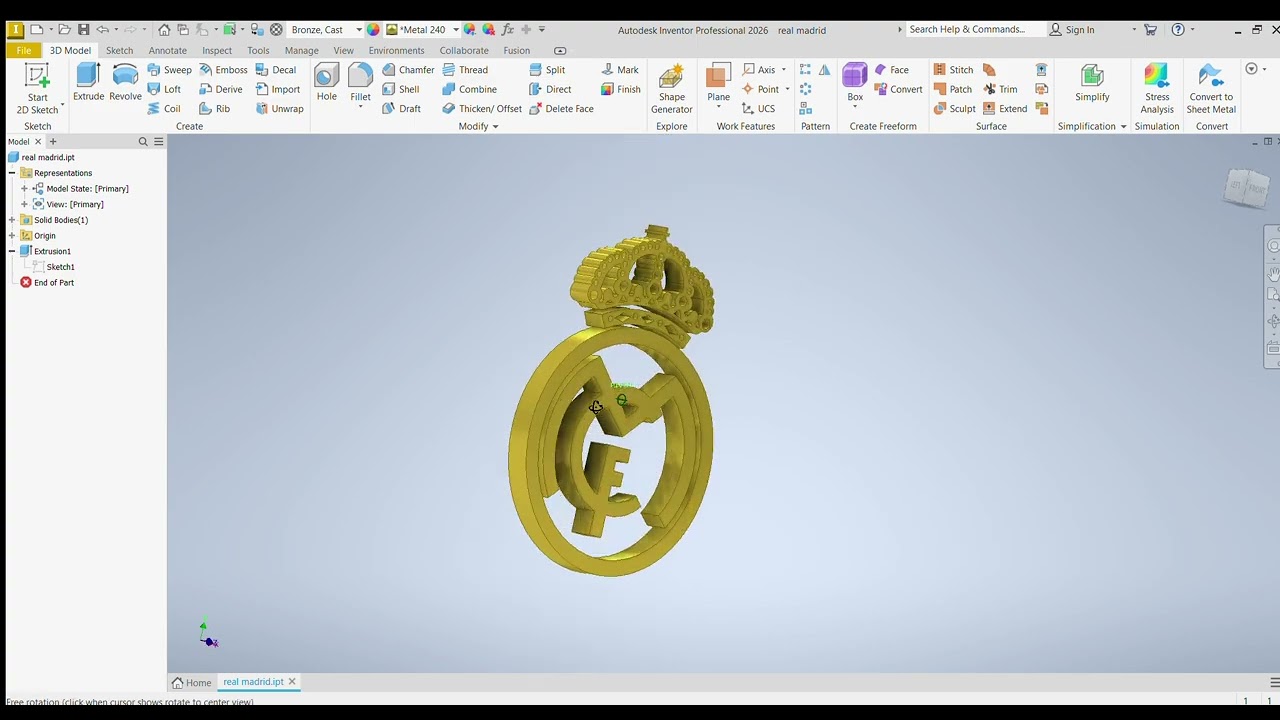This screenshot has height=720, width=1280.
Task: Open the File menu
Action: pyautogui.click(x=24, y=50)
